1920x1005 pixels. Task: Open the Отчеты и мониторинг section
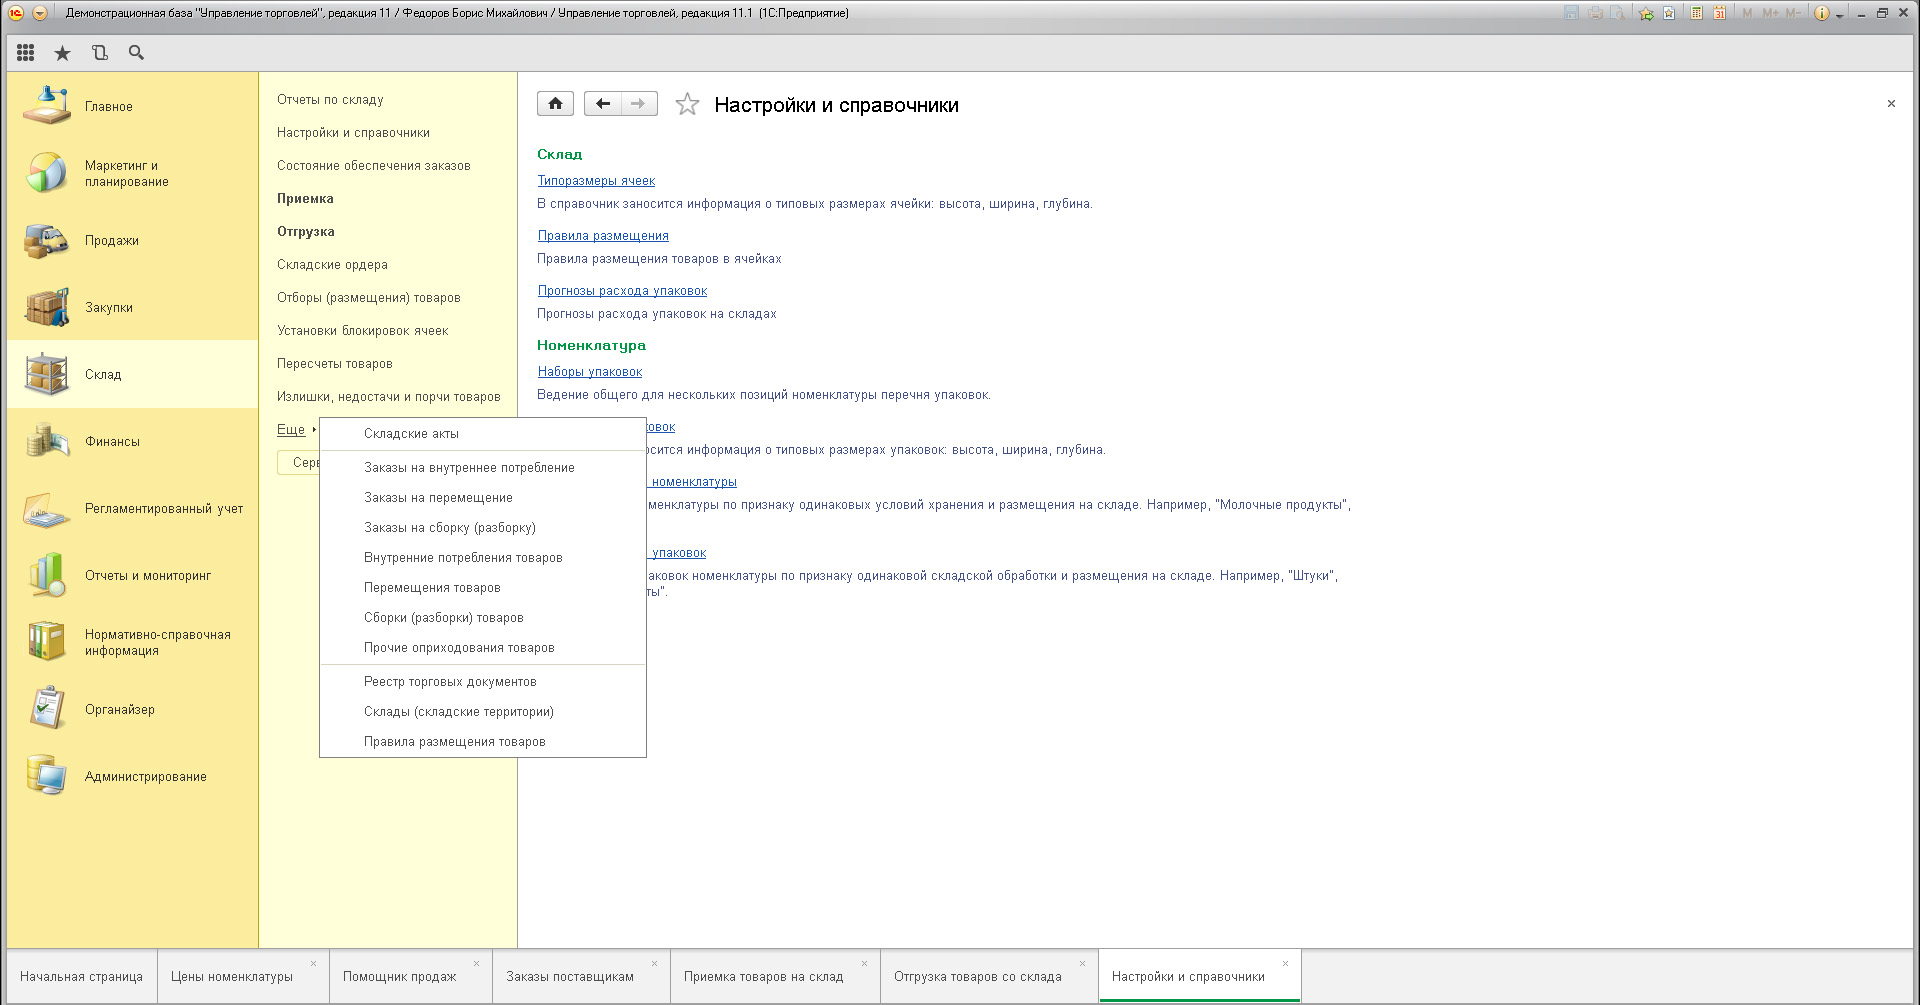pos(132,575)
